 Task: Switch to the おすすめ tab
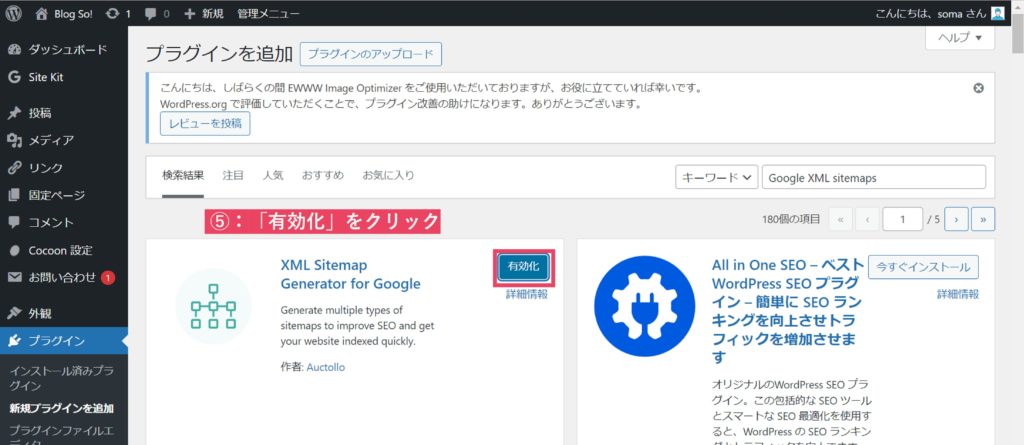click(322, 175)
